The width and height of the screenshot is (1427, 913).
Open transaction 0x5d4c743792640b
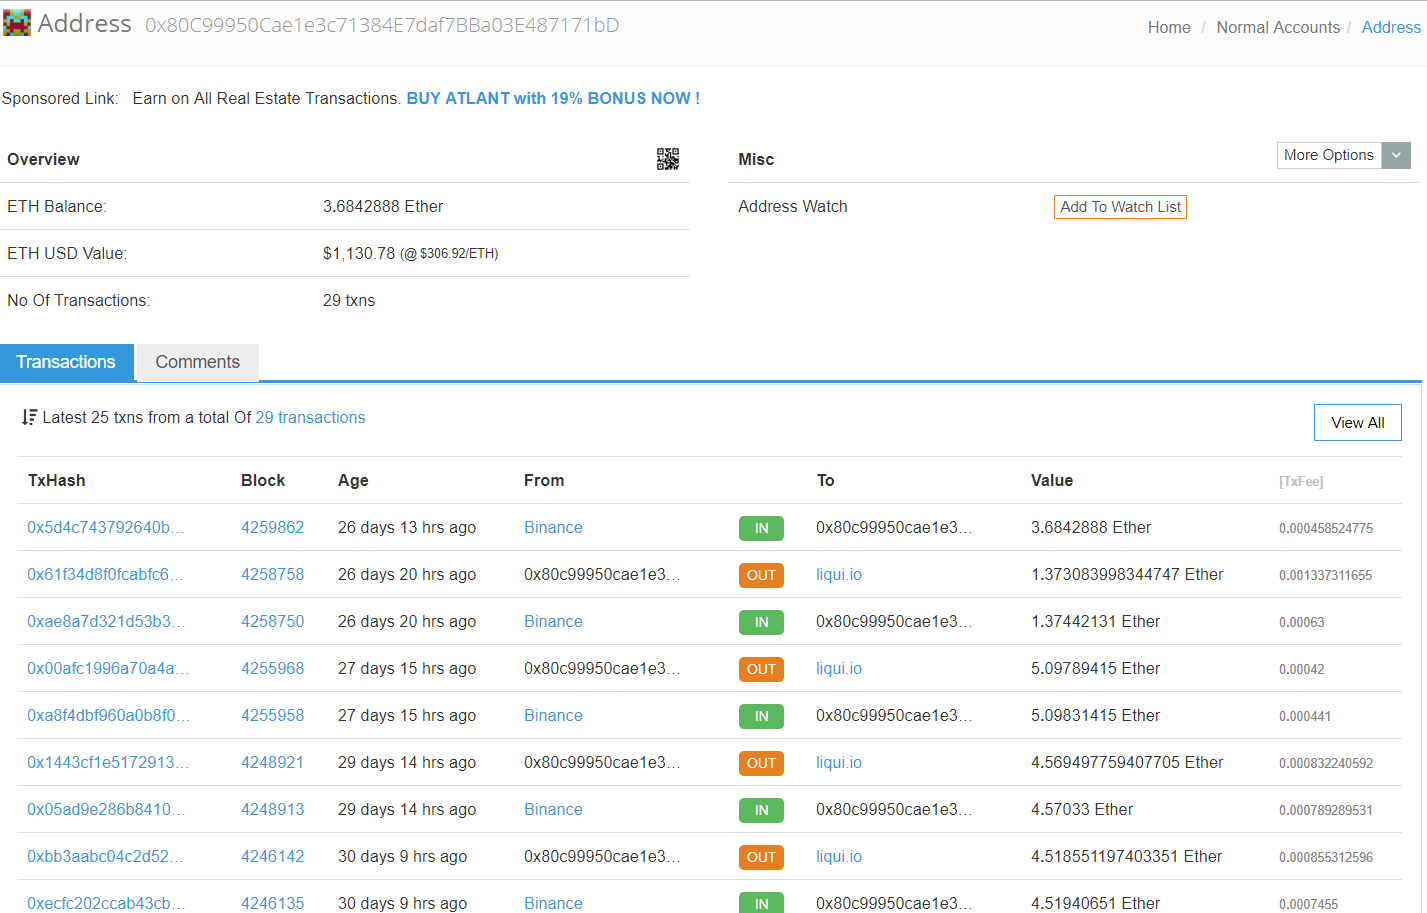point(105,527)
